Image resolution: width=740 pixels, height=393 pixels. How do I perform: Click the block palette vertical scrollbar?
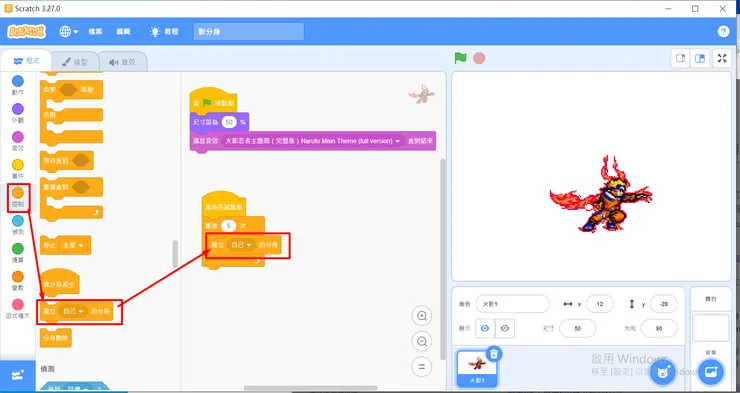[x=176, y=254]
